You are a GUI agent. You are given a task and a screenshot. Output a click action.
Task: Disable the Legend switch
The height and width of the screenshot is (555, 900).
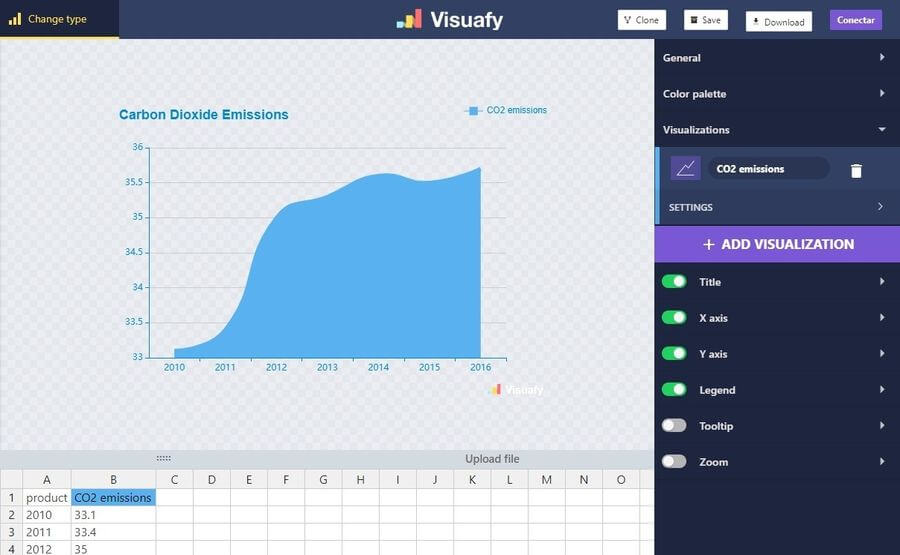coord(674,389)
